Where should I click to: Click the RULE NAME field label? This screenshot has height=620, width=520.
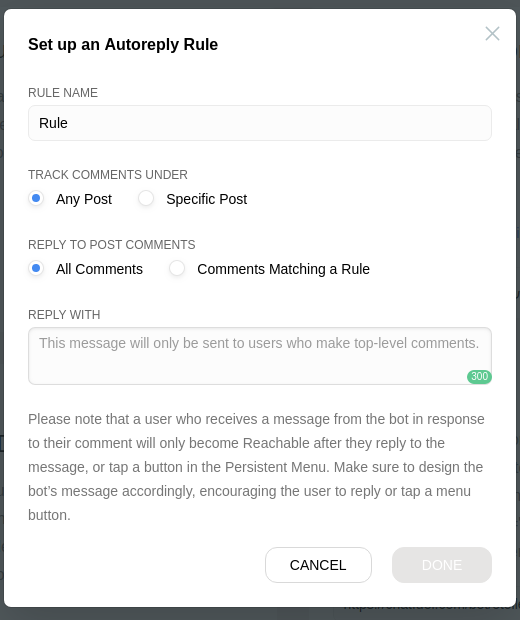click(x=63, y=93)
